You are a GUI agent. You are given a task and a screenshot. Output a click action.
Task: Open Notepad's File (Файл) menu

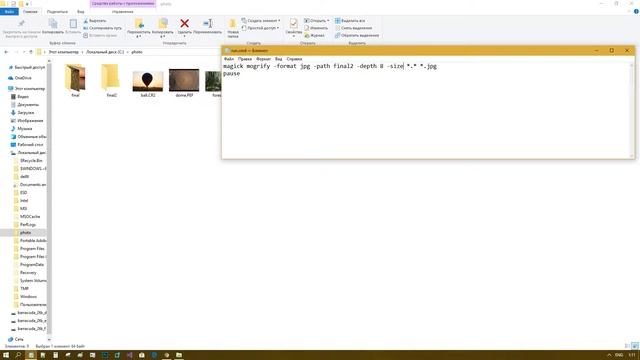pos(229,59)
